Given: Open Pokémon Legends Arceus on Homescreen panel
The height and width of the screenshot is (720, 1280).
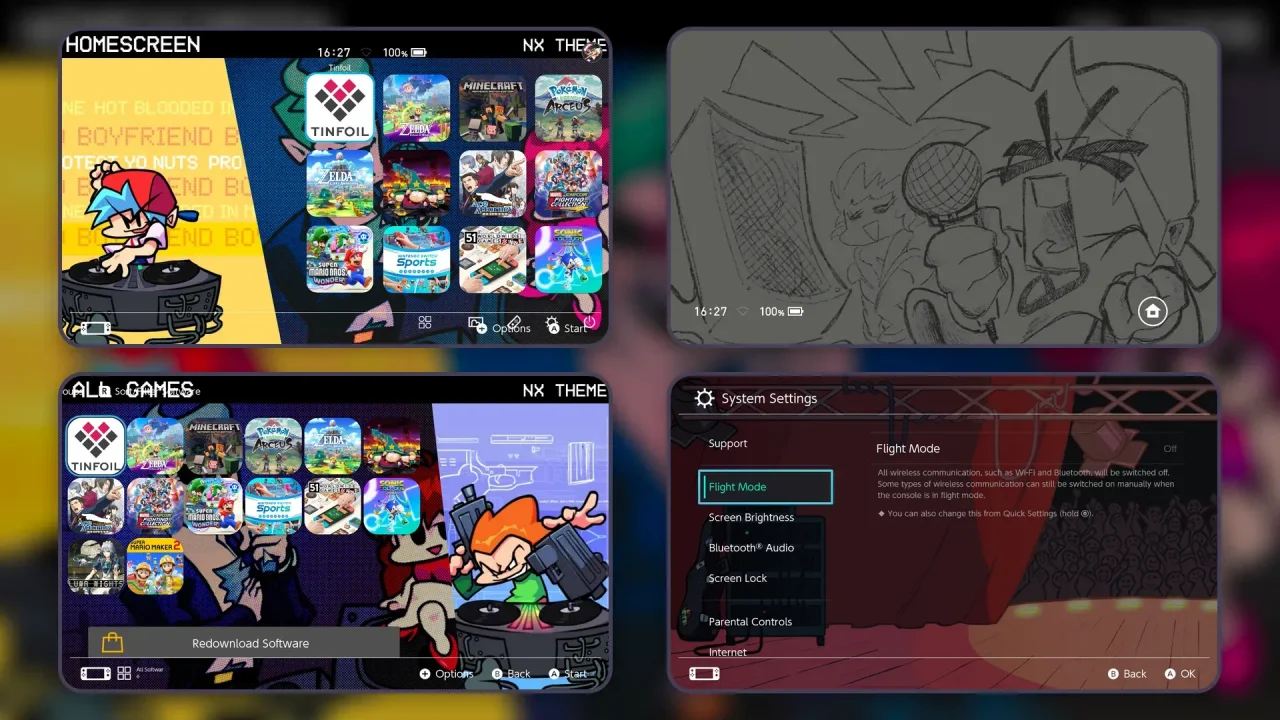Looking at the screenshot, I should click(x=568, y=108).
